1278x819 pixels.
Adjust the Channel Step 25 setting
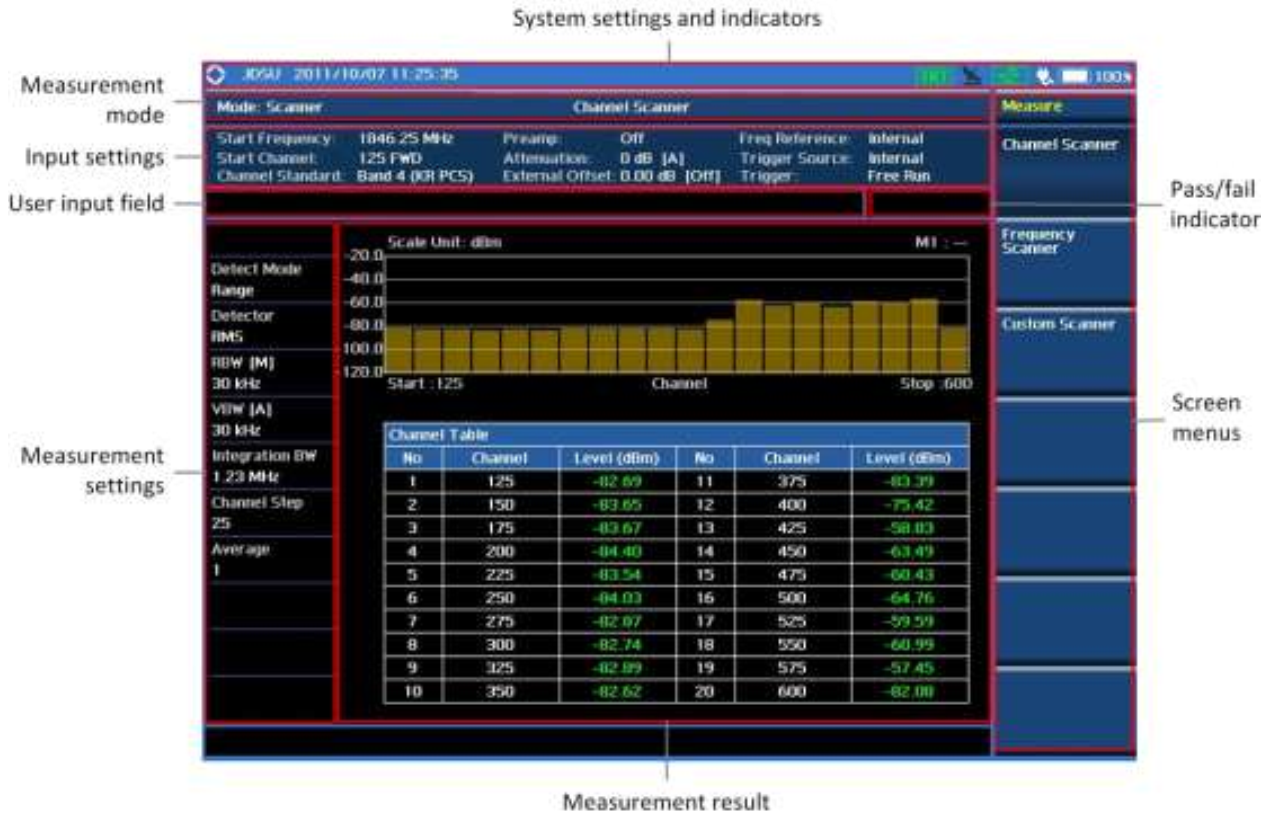pyautogui.click(x=267, y=512)
